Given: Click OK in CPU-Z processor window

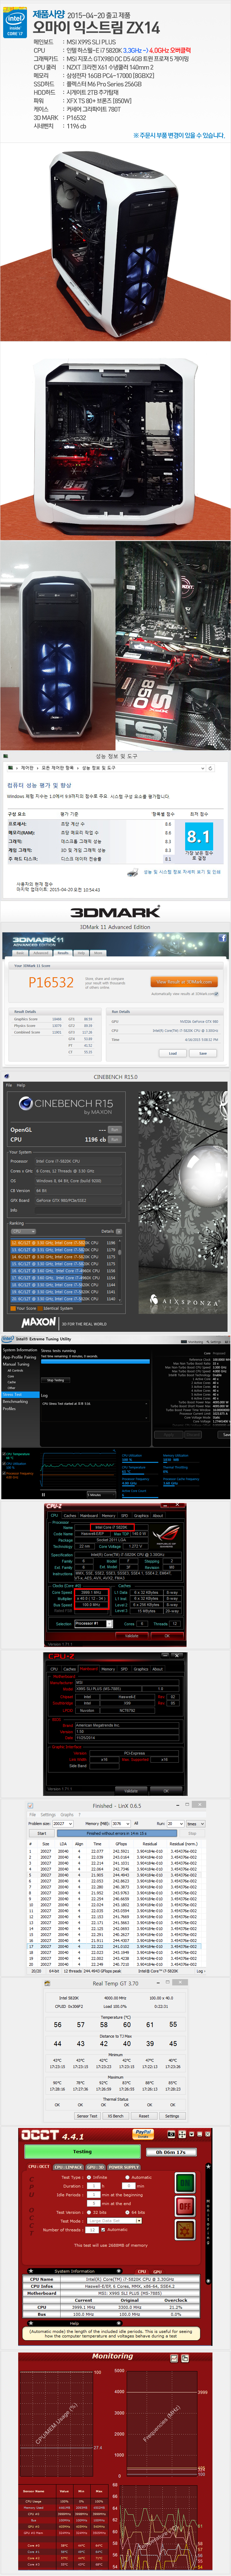Looking at the screenshot, I should click(x=167, y=1636).
